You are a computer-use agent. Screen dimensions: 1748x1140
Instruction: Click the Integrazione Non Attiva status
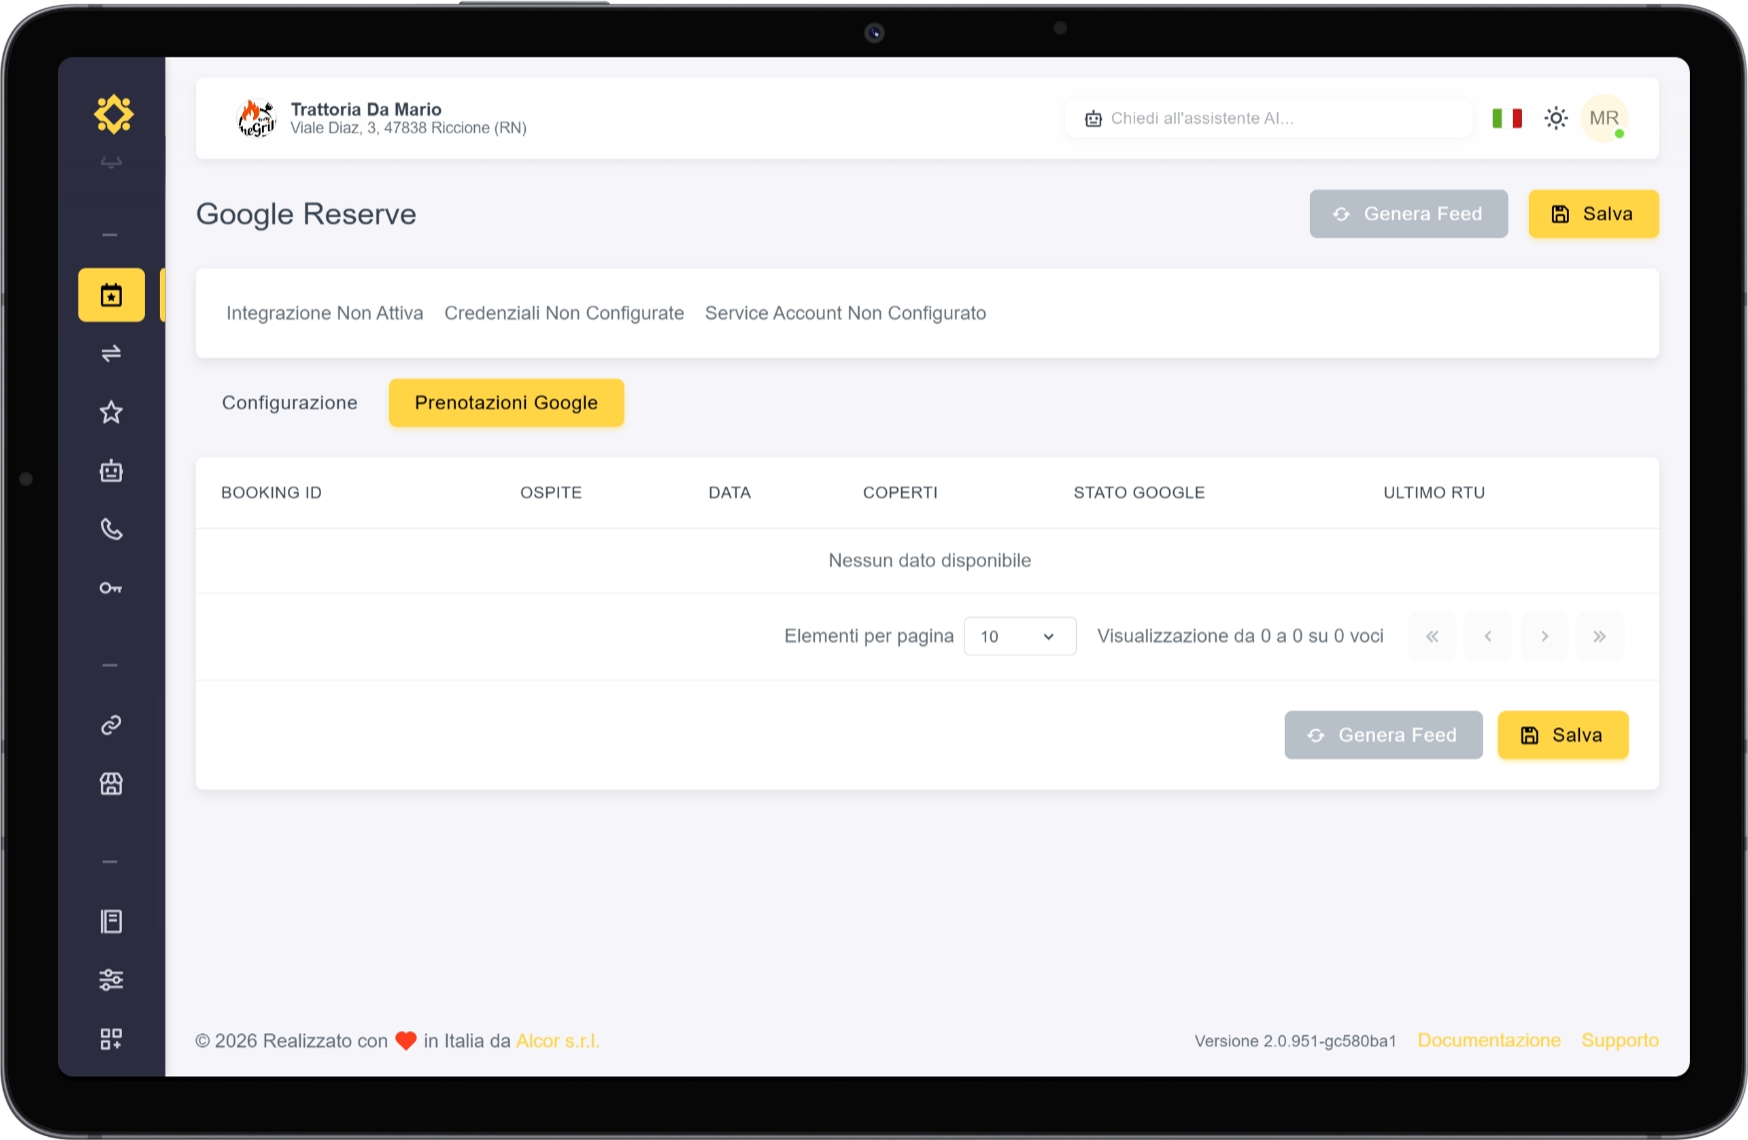click(325, 313)
